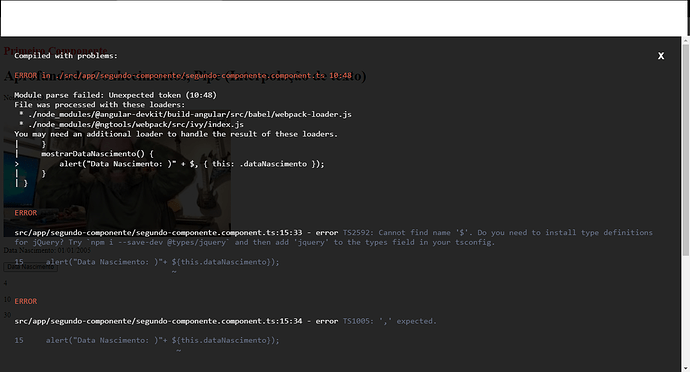Viewport: 690px width, 372px height.
Task: Click the 'Compiled with problems:' heading
Action: click(x=66, y=56)
